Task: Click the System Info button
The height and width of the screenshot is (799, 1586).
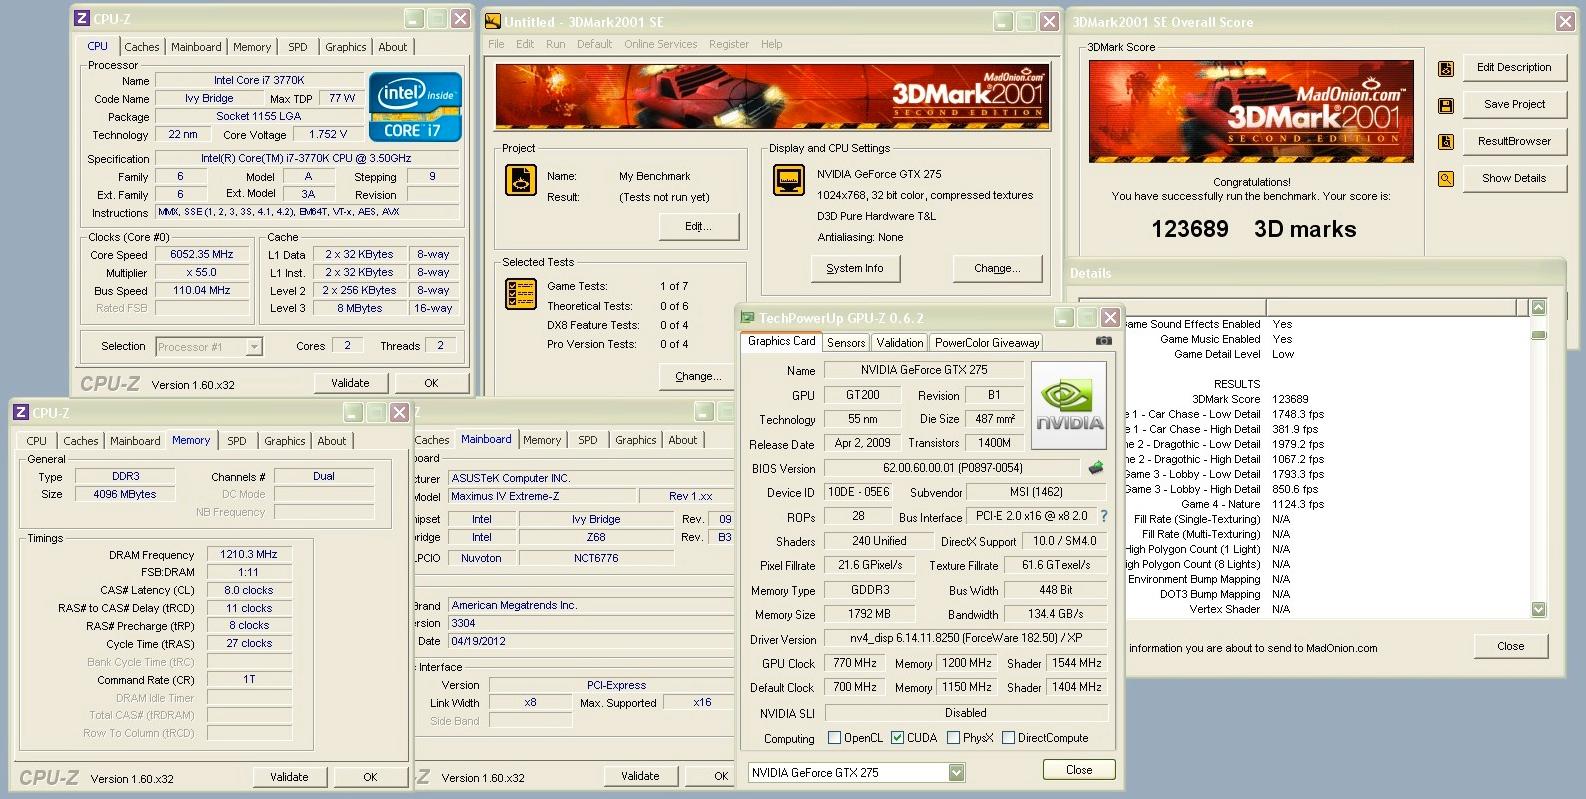Action: click(854, 268)
